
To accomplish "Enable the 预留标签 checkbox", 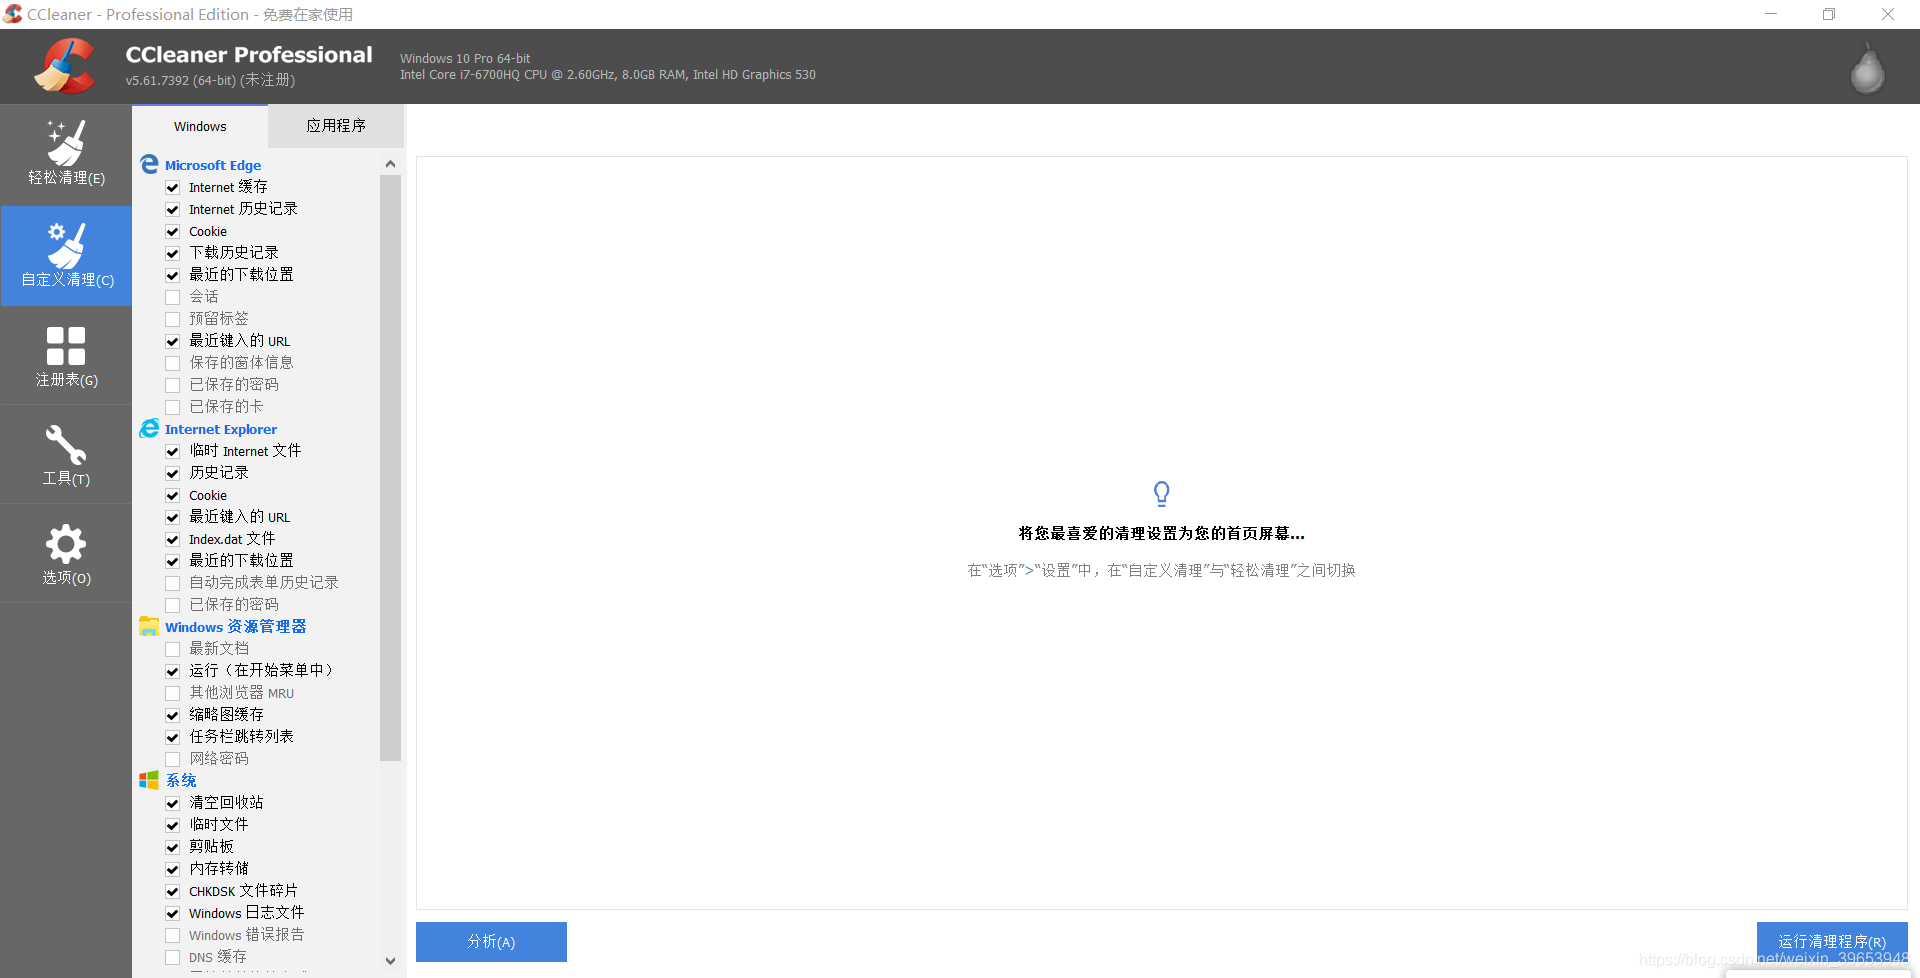I will click(172, 319).
